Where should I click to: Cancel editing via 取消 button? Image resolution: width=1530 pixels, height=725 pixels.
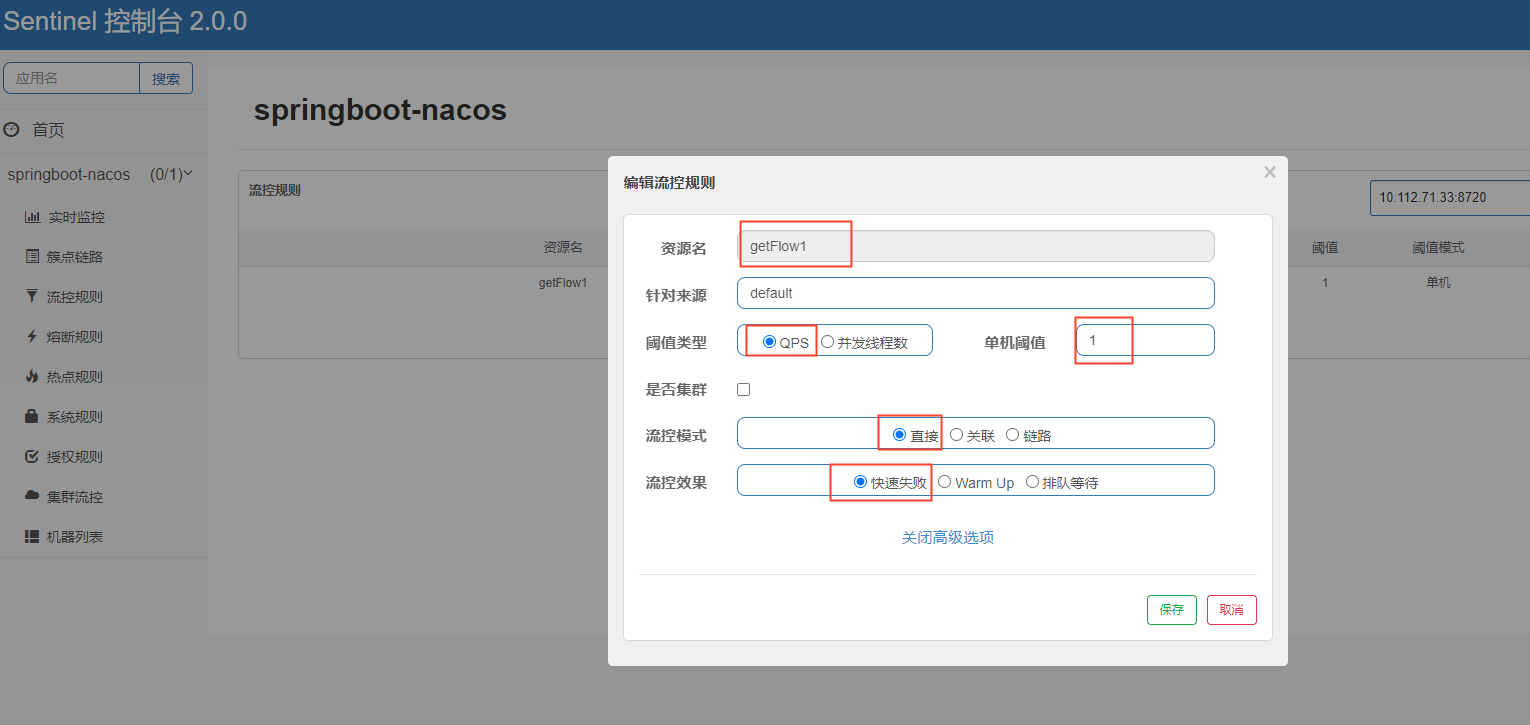coord(1231,609)
